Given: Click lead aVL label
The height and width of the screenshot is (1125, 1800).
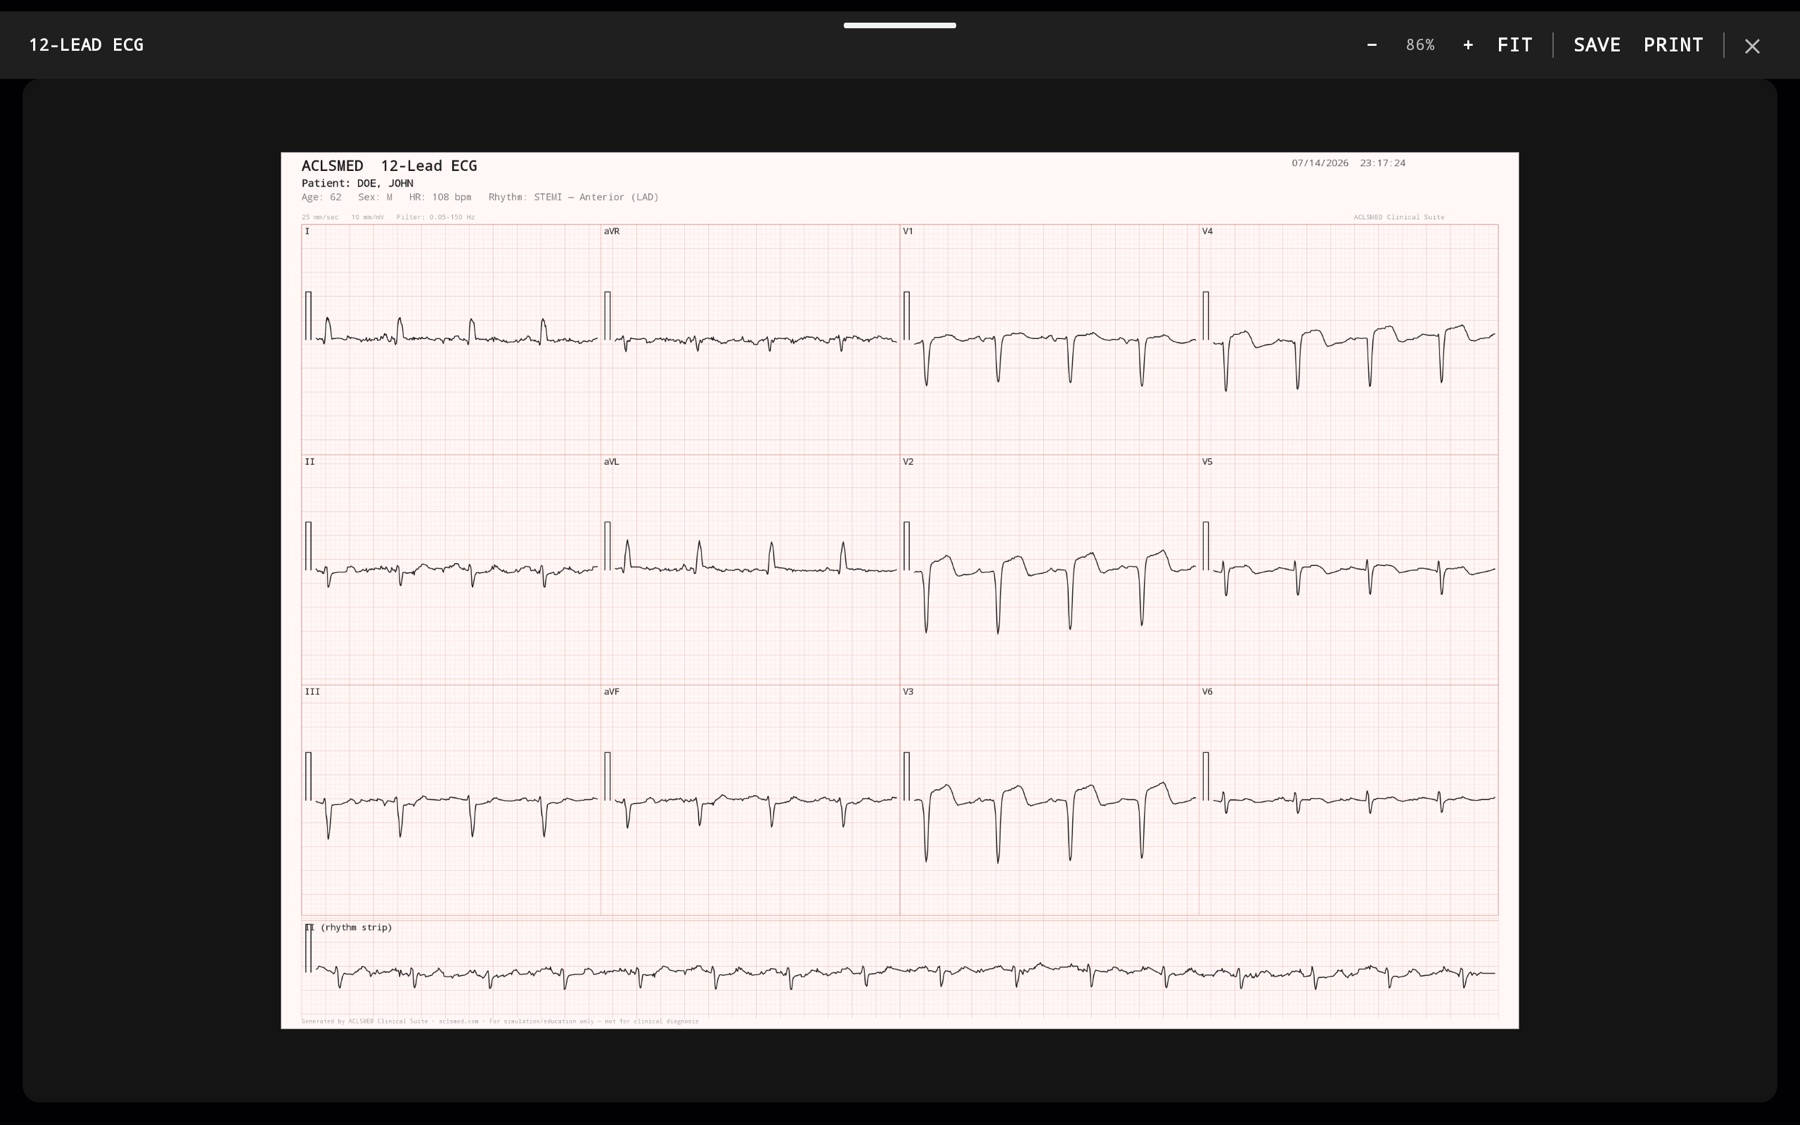Looking at the screenshot, I should click(611, 462).
